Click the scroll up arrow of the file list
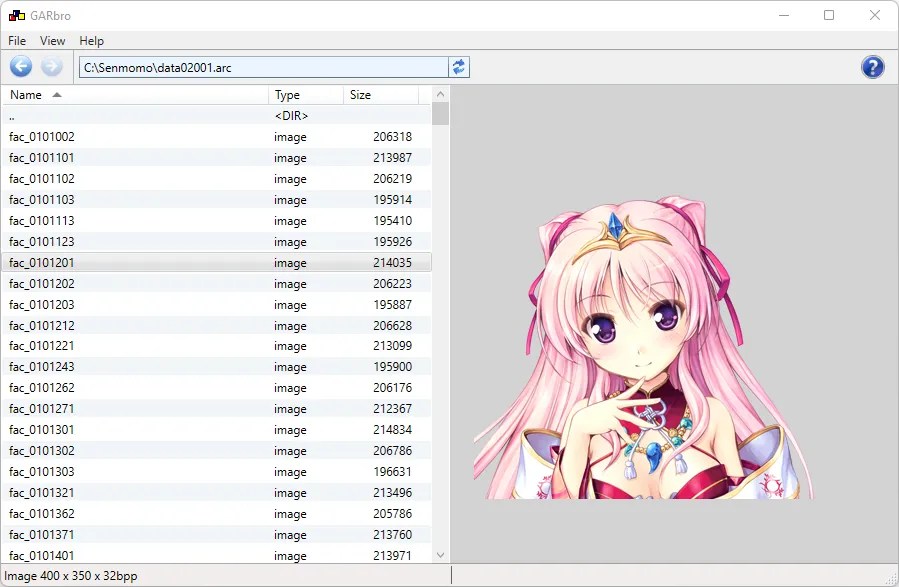Viewport: 899px width, 587px height. (440, 94)
